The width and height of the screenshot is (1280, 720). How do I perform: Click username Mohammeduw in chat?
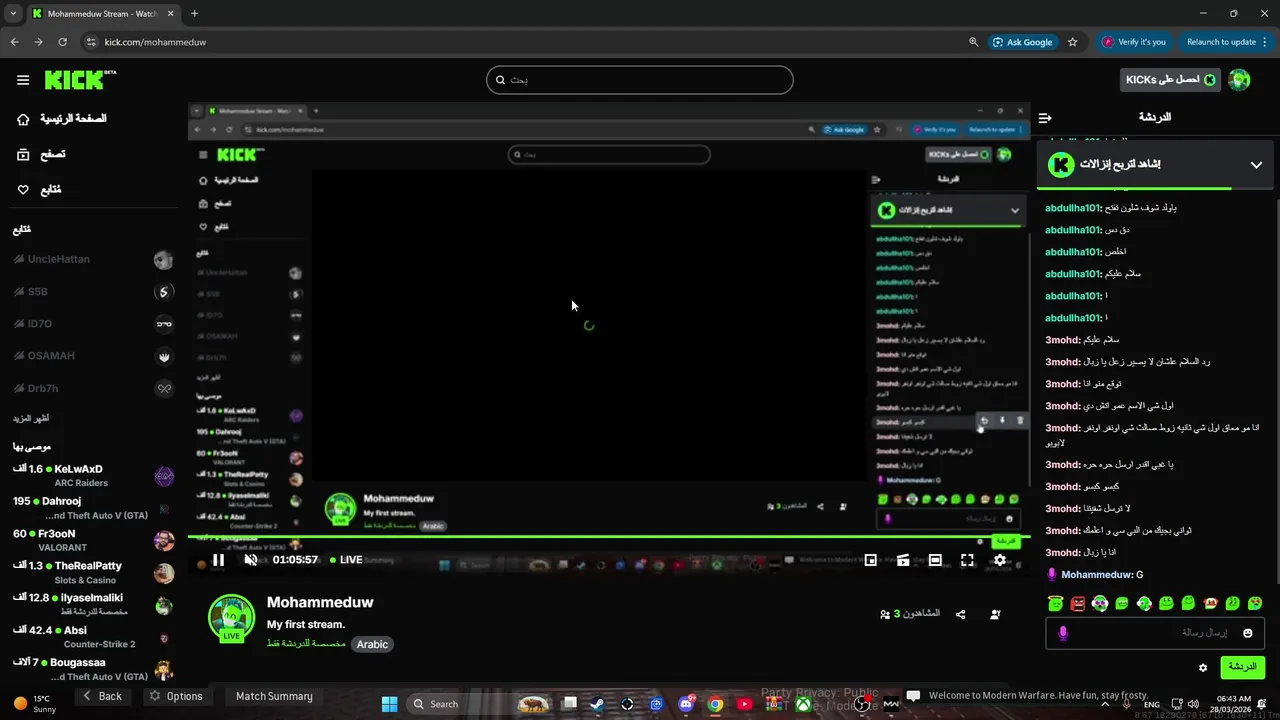pos(1097,575)
